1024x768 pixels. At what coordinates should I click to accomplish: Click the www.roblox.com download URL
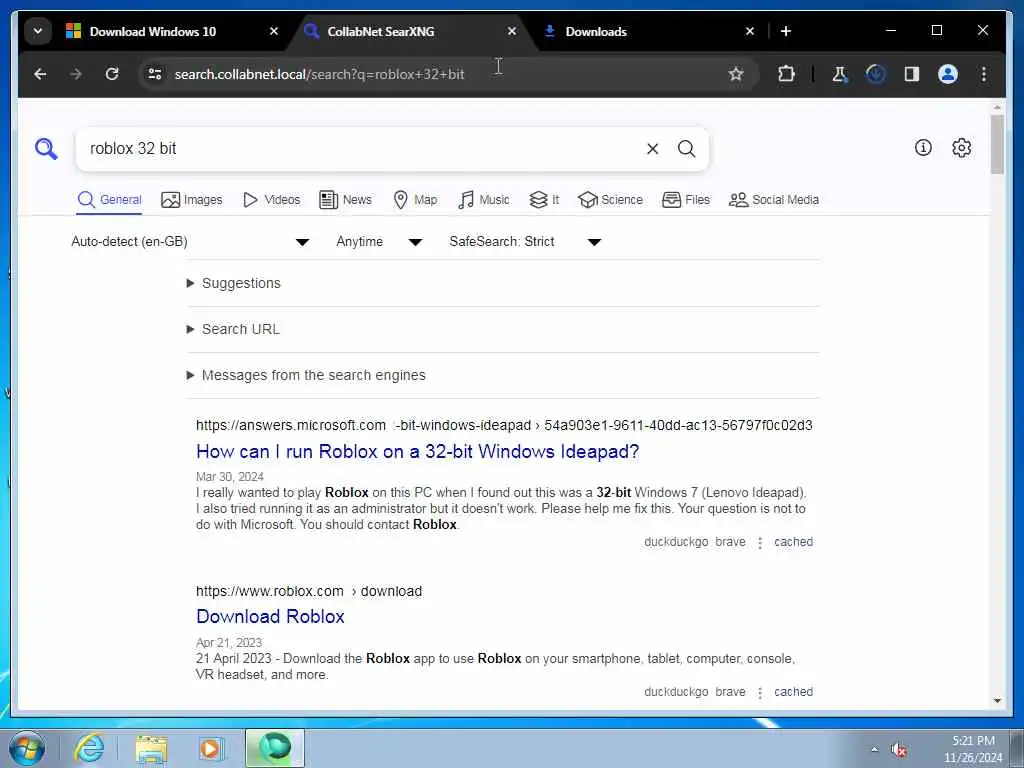(308, 591)
